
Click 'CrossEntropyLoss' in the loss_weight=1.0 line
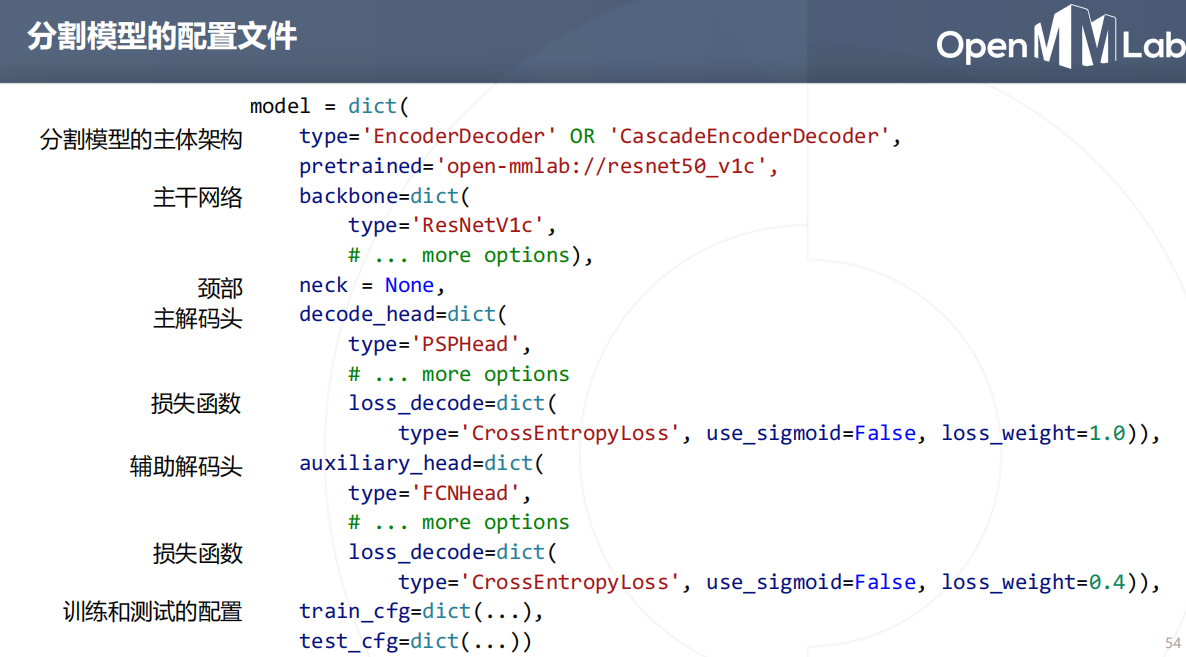[570, 433]
